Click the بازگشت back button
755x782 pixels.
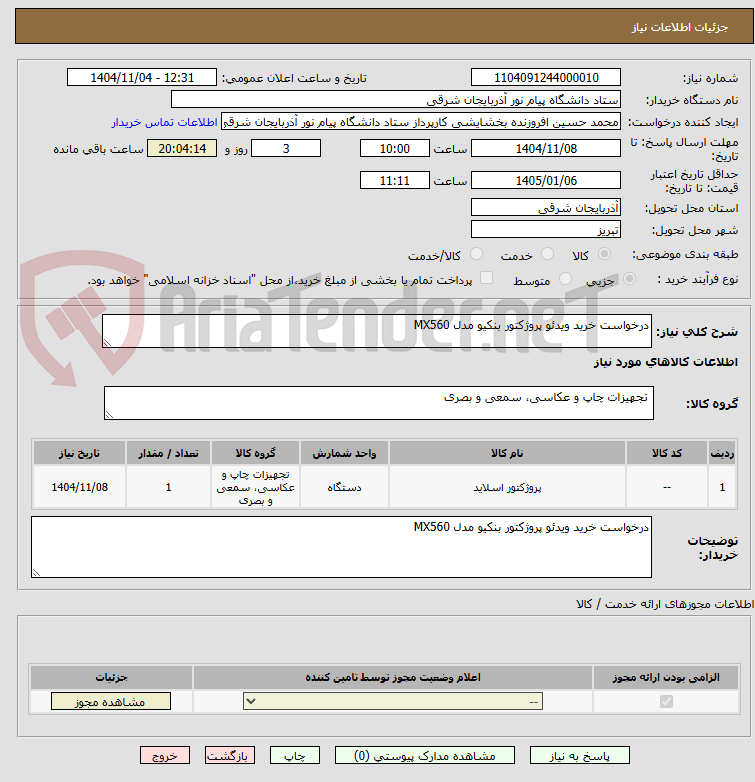pos(229,756)
